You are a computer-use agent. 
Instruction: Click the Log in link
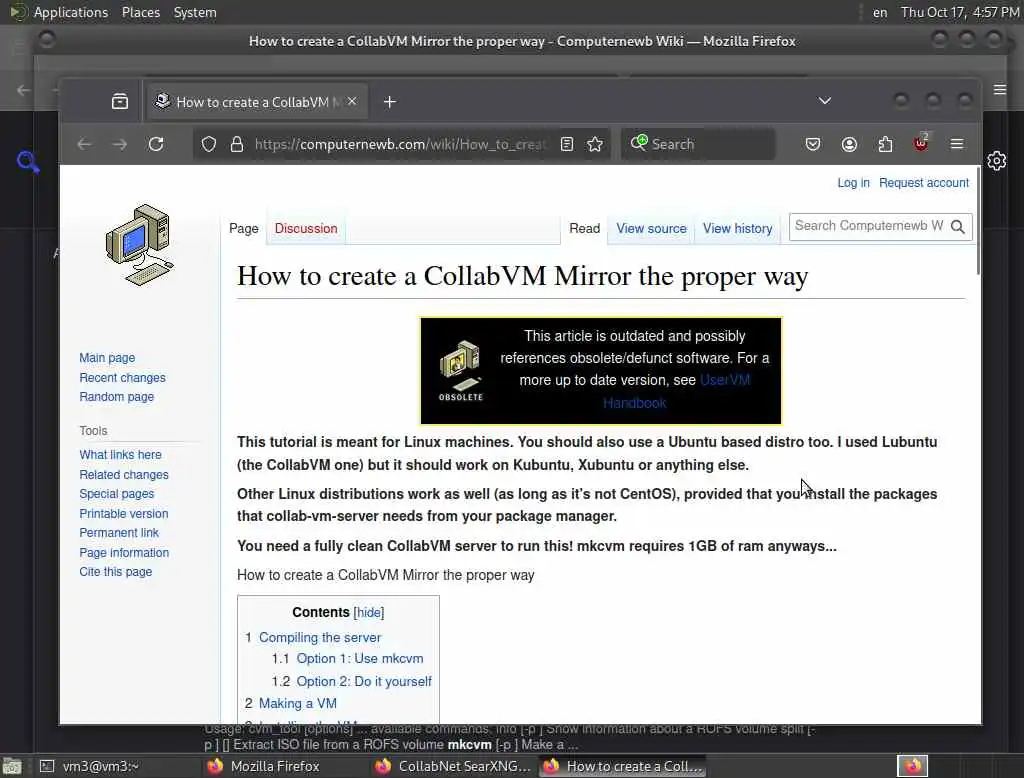tap(853, 183)
